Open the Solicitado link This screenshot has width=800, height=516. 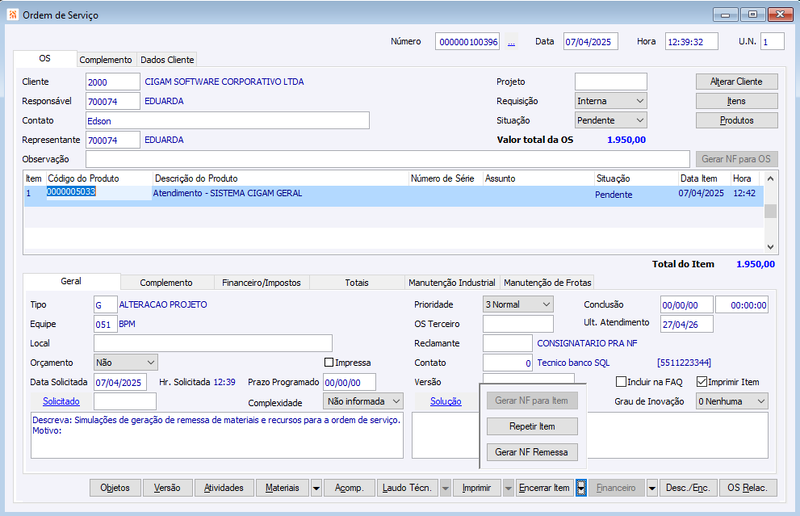(61, 402)
